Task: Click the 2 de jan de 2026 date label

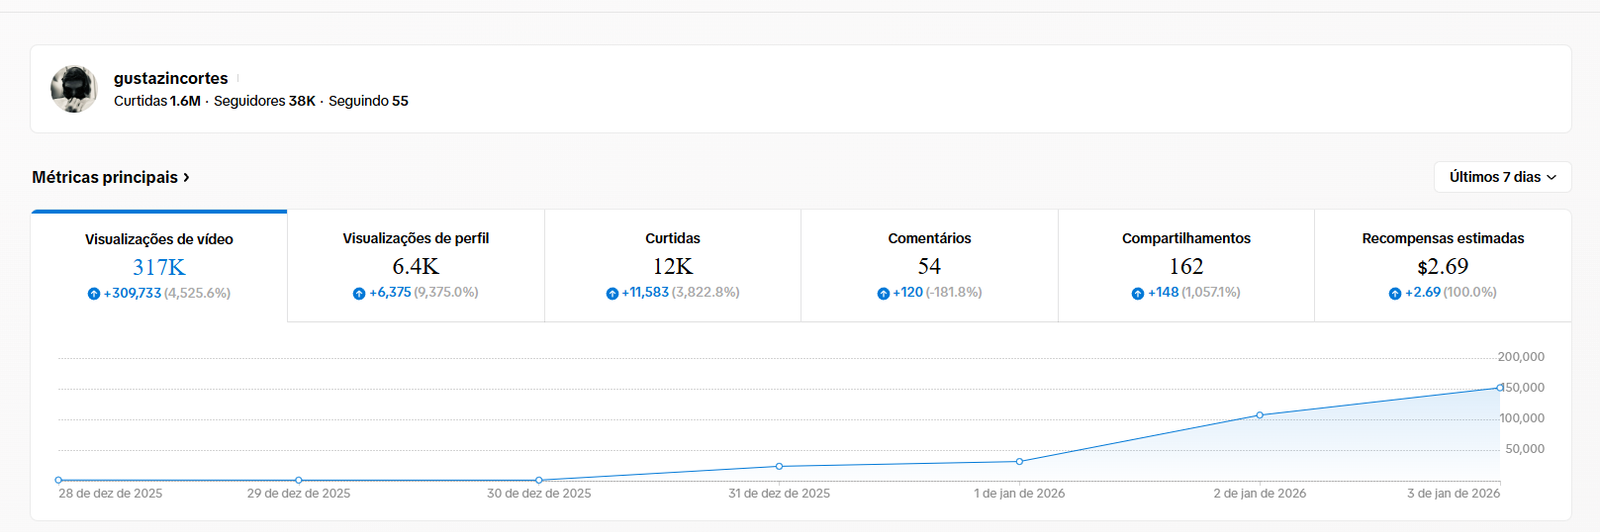Action: (1260, 494)
